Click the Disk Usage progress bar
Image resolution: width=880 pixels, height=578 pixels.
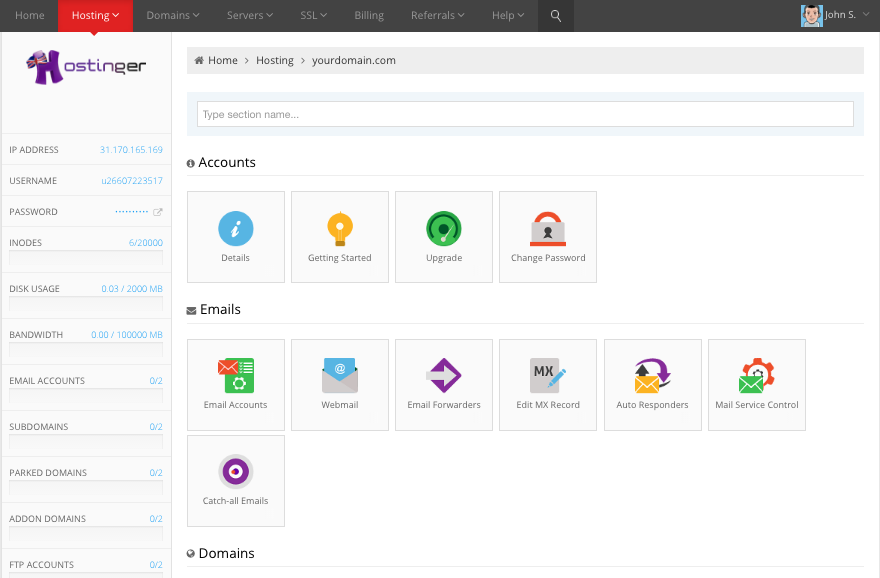86,304
